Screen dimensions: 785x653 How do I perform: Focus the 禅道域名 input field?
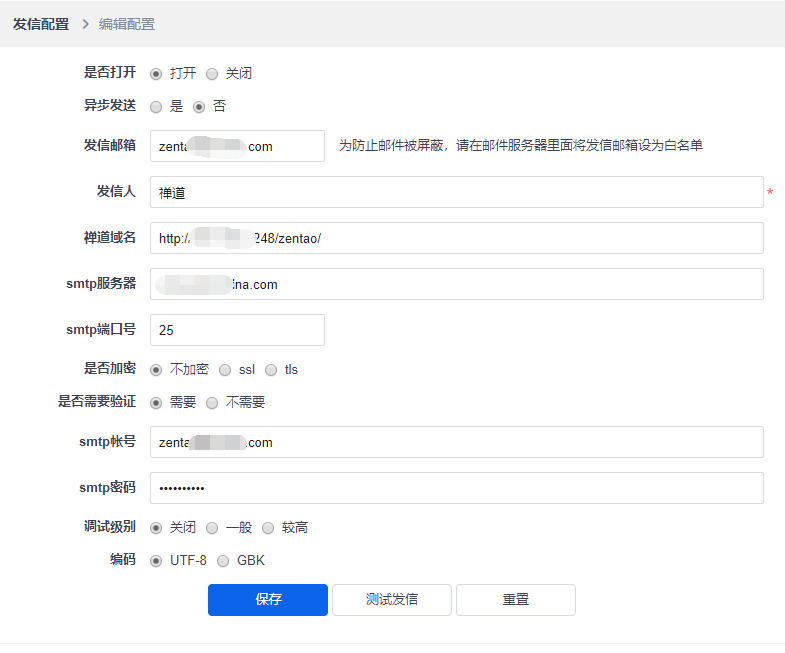coord(456,238)
